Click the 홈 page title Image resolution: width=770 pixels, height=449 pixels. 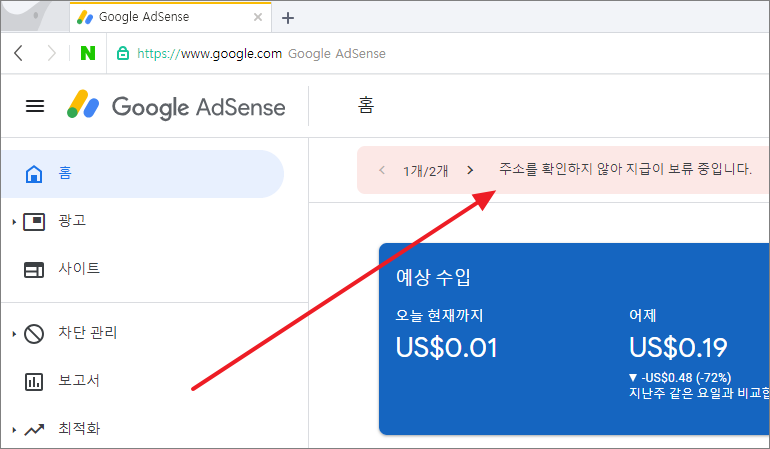pos(366,105)
